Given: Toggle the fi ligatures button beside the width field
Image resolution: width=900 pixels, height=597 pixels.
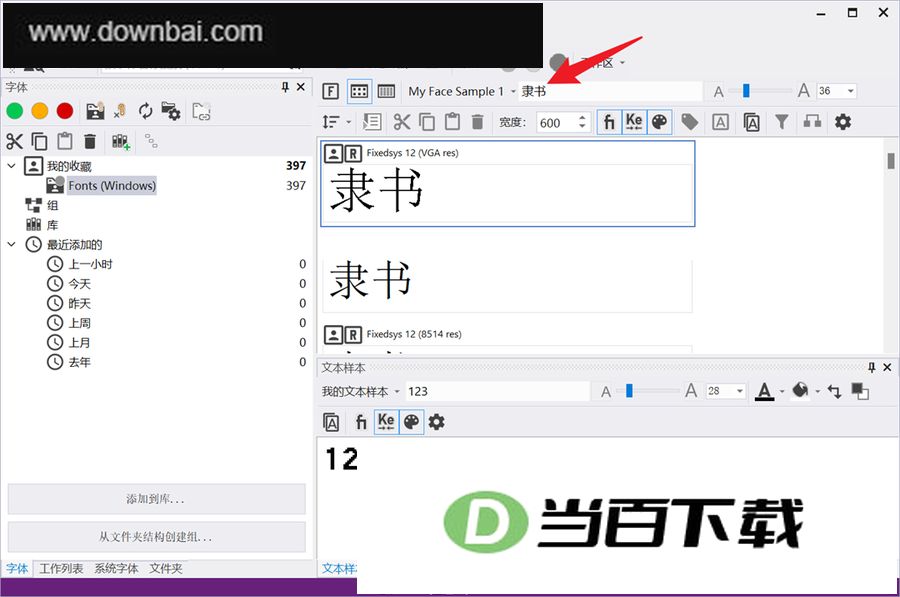Looking at the screenshot, I should [x=609, y=122].
